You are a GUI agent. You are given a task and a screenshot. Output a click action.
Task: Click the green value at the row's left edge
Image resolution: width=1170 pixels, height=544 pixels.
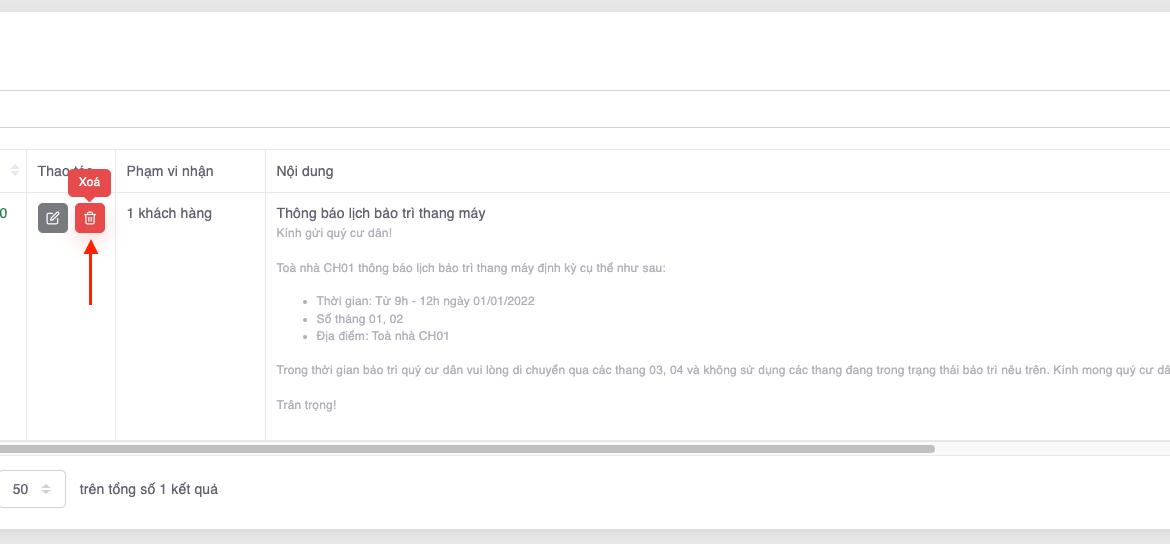pos(4,213)
